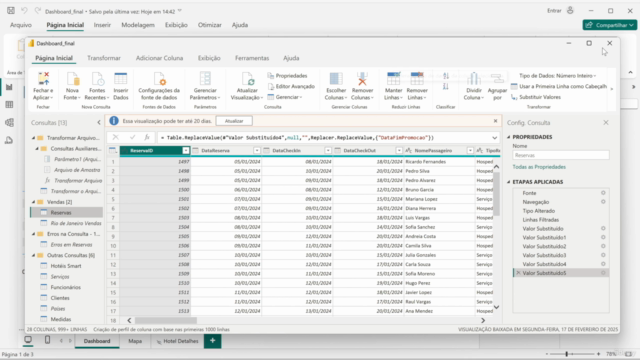This screenshot has height=360, width=640.
Task: Edit the query Nome field
Action: coord(560,155)
